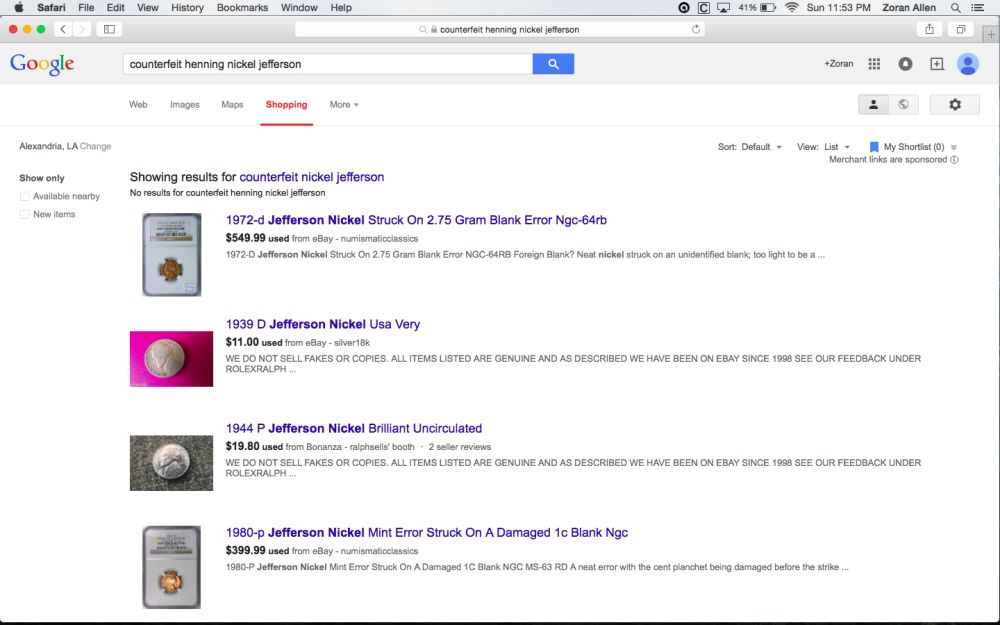1000x625 pixels.
Task: Select the Shopping tab
Action: coord(286,105)
